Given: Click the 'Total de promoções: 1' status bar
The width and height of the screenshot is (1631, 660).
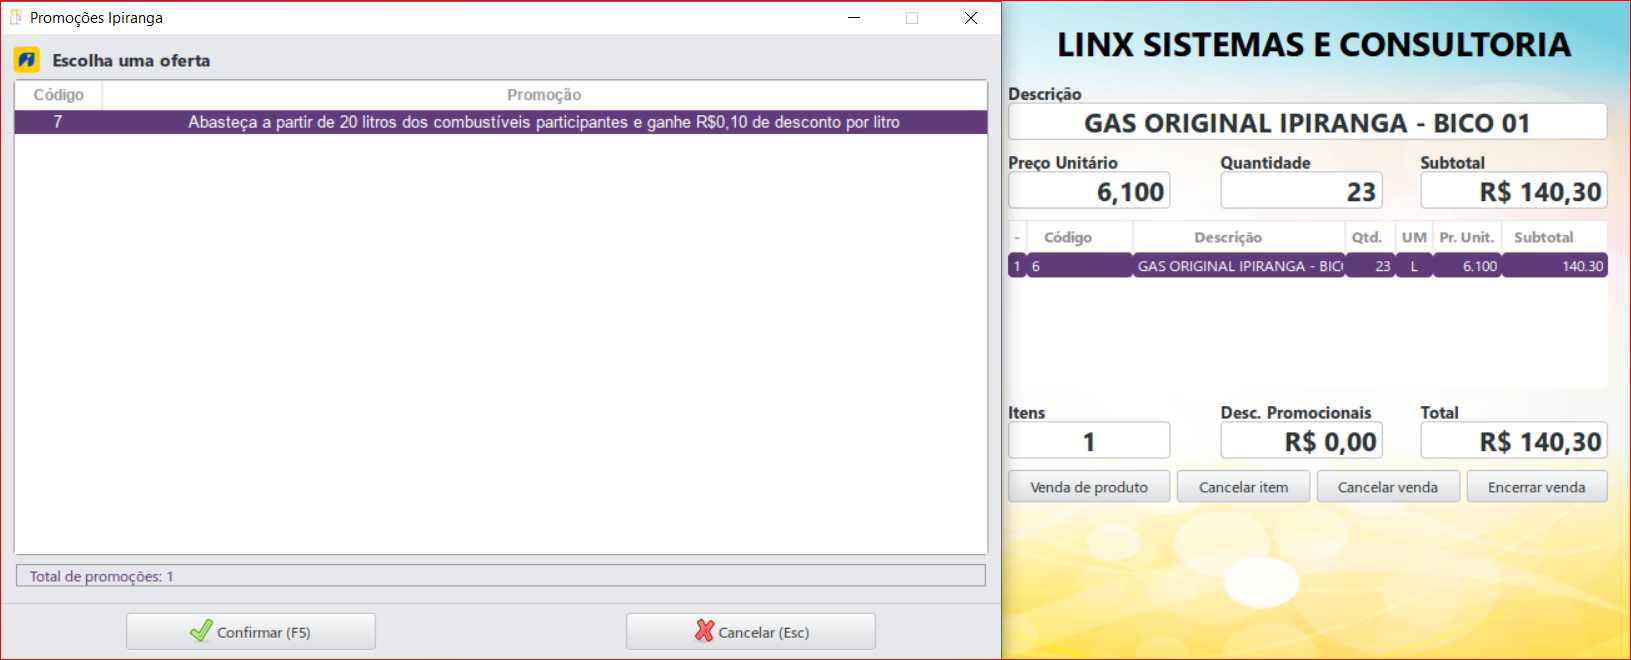Looking at the screenshot, I should [501, 576].
